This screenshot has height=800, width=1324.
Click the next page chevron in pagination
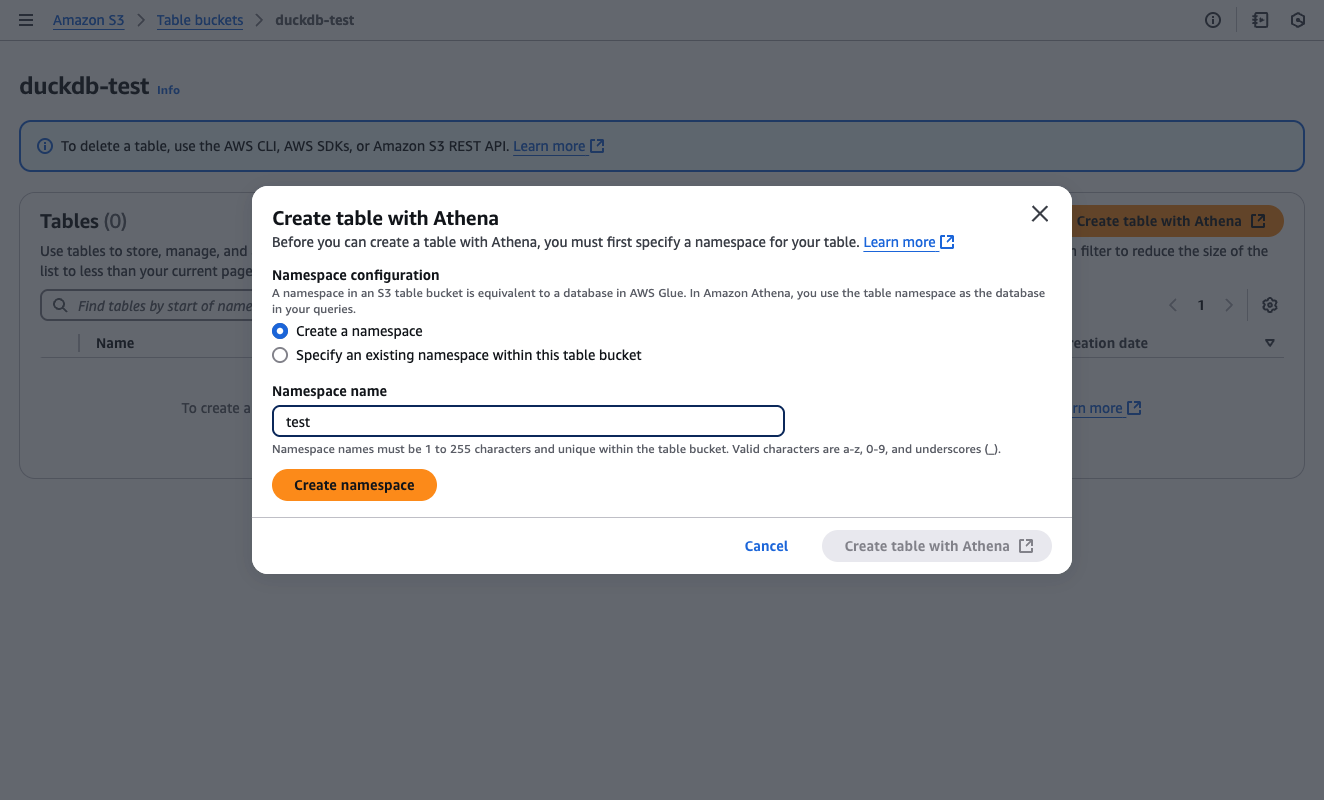[1229, 305]
